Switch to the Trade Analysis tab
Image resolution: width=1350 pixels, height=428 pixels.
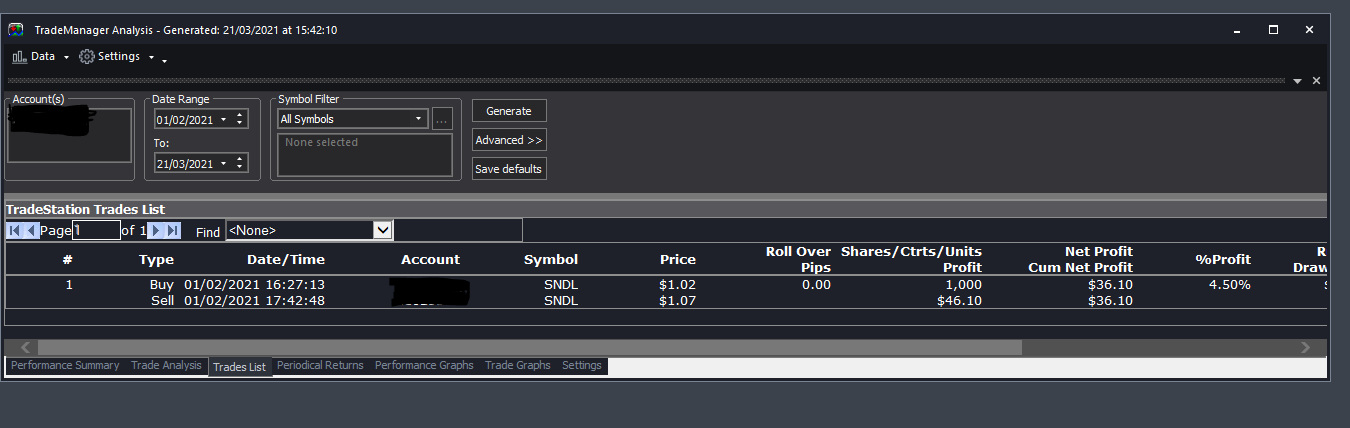click(x=166, y=366)
